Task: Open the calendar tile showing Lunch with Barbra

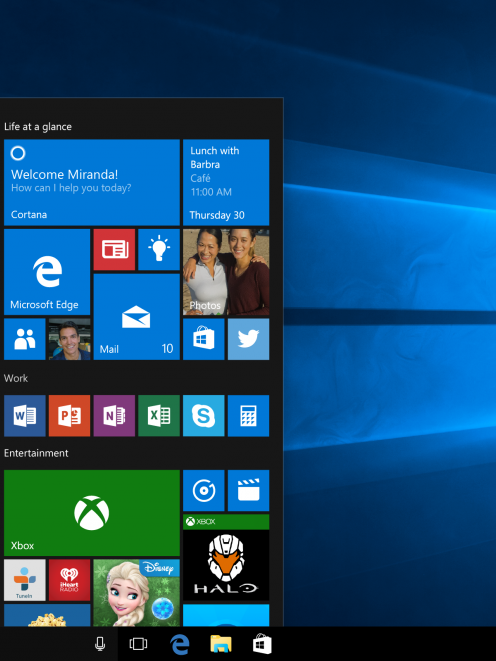Action: click(x=226, y=182)
